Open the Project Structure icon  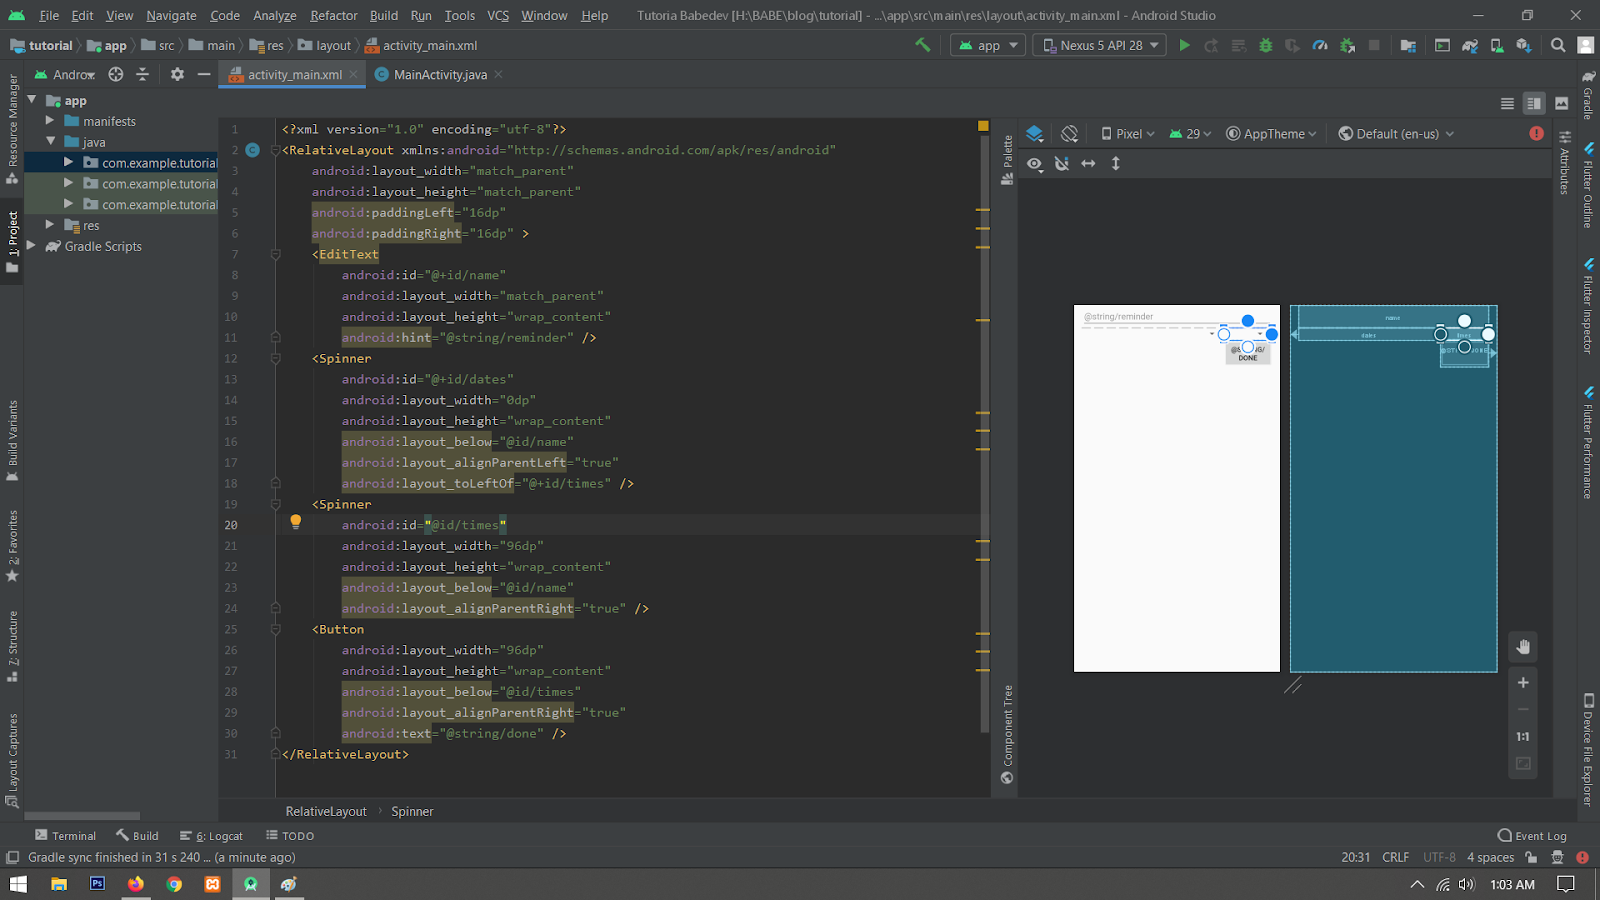click(x=1408, y=45)
